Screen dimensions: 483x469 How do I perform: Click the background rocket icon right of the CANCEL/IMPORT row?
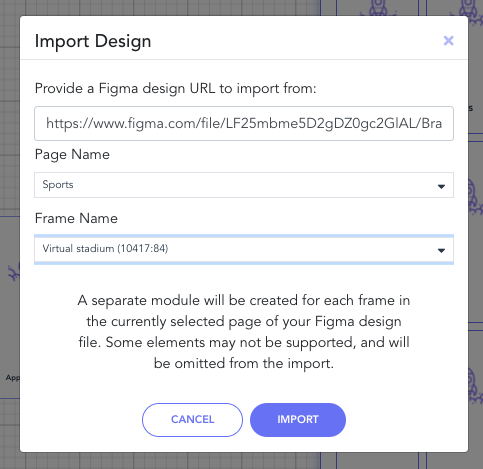pyautogui.click(x=475, y=385)
